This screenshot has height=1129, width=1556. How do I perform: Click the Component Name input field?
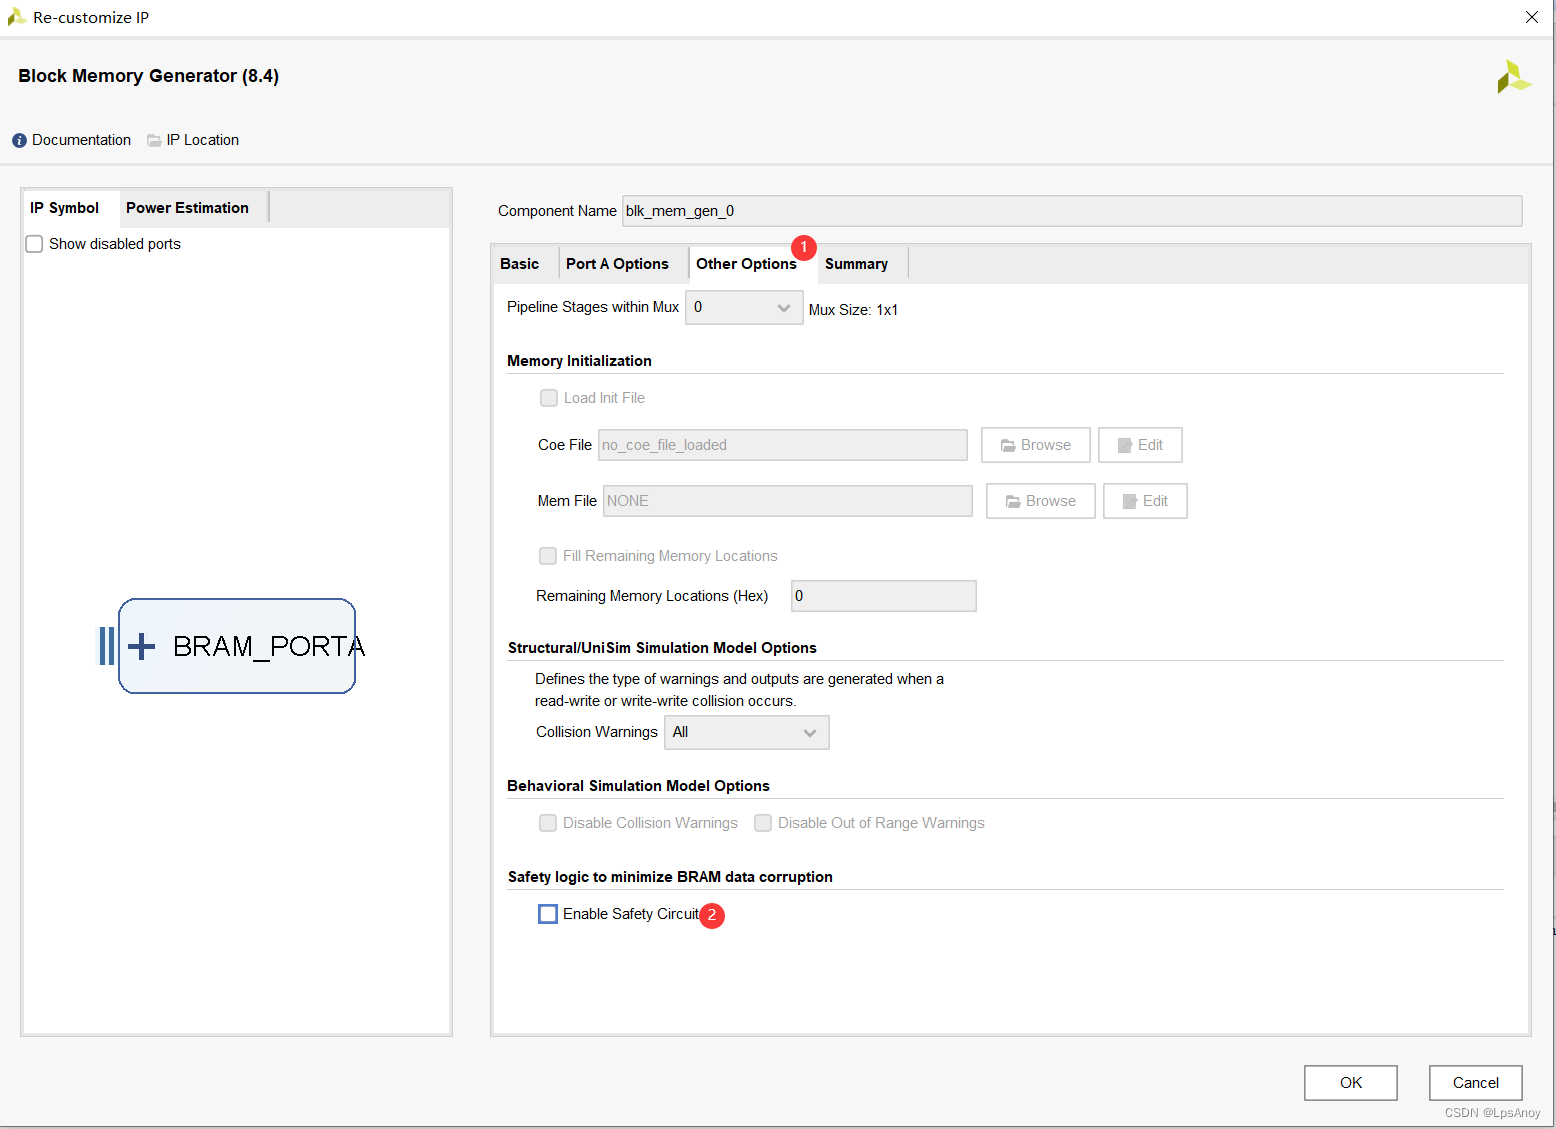pyautogui.click(x=1071, y=211)
